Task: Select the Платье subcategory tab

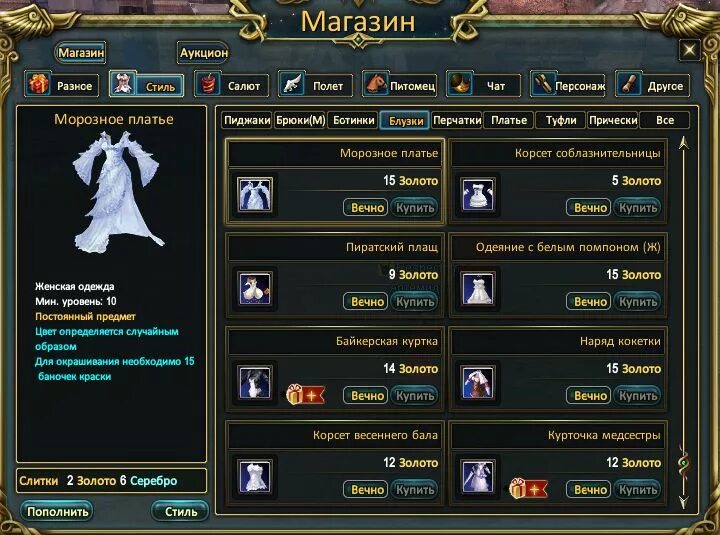Action: 509,120
